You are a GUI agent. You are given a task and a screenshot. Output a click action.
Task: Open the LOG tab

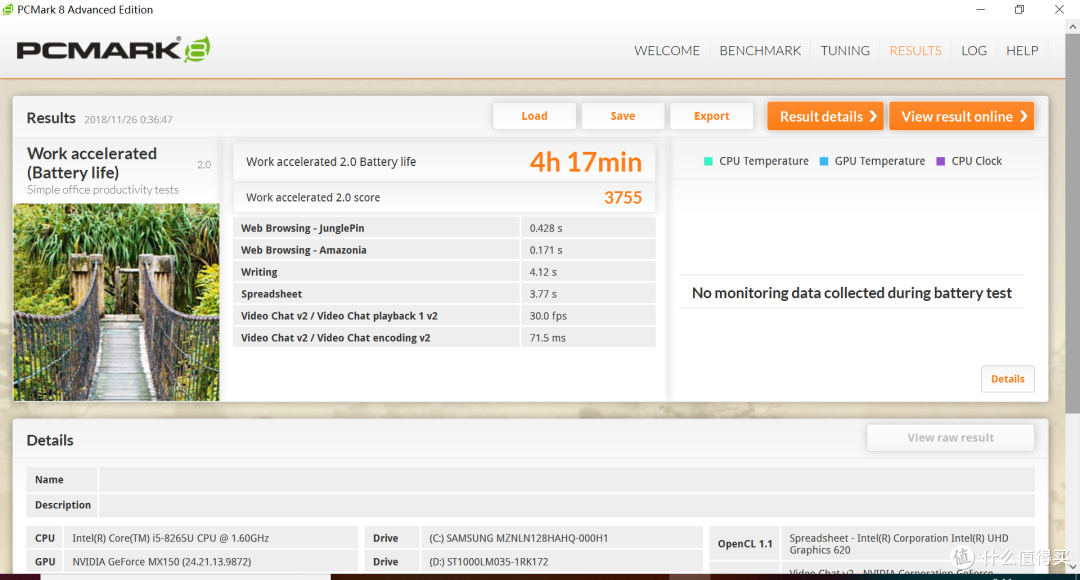pyautogui.click(x=973, y=50)
